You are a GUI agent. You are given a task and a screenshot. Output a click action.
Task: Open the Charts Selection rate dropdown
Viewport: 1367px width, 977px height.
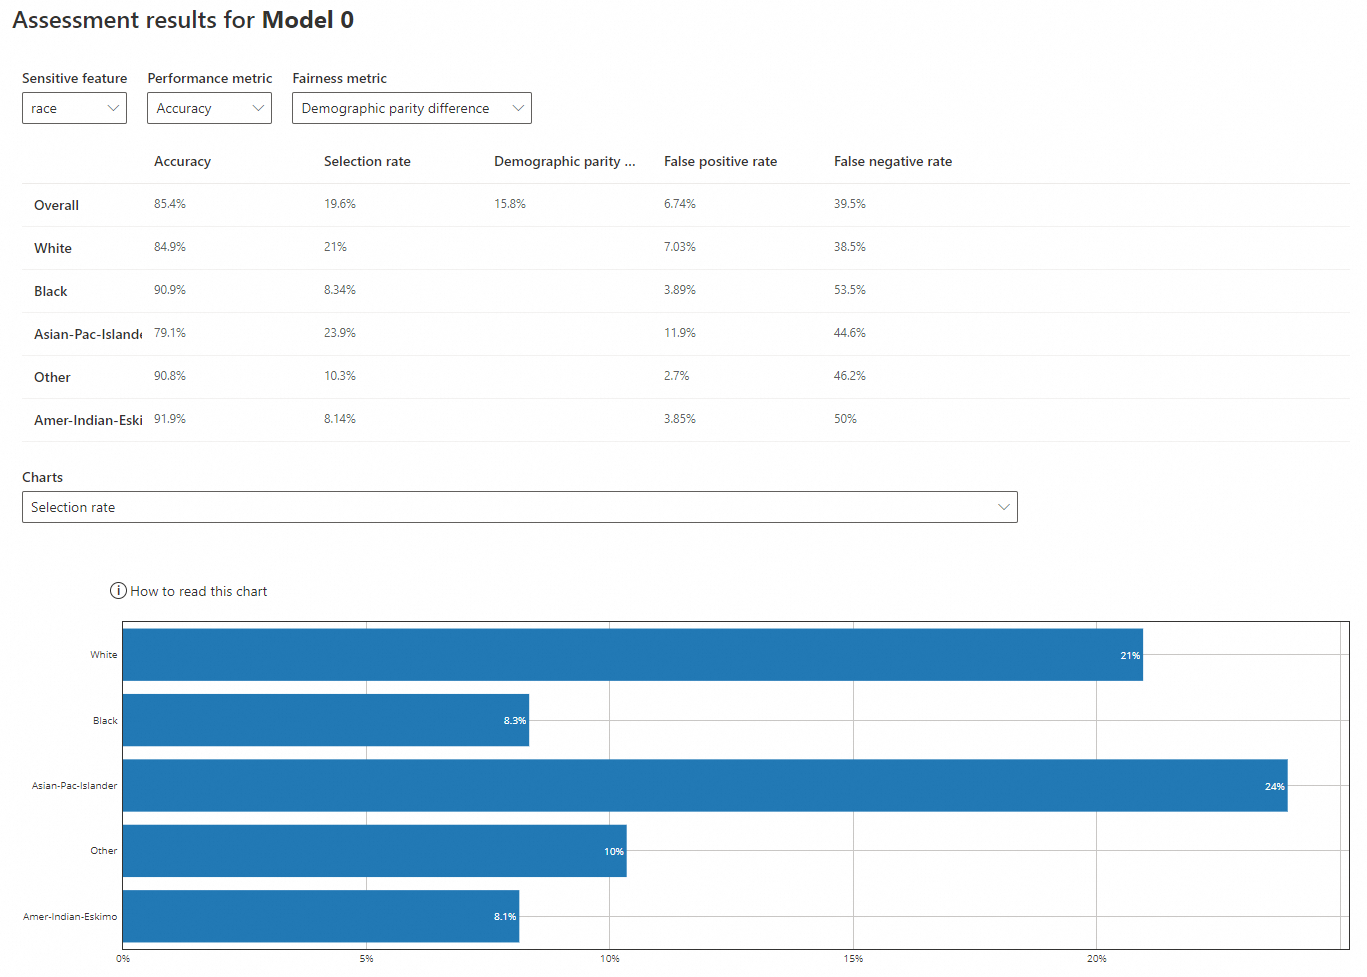click(x=519, y=507)
